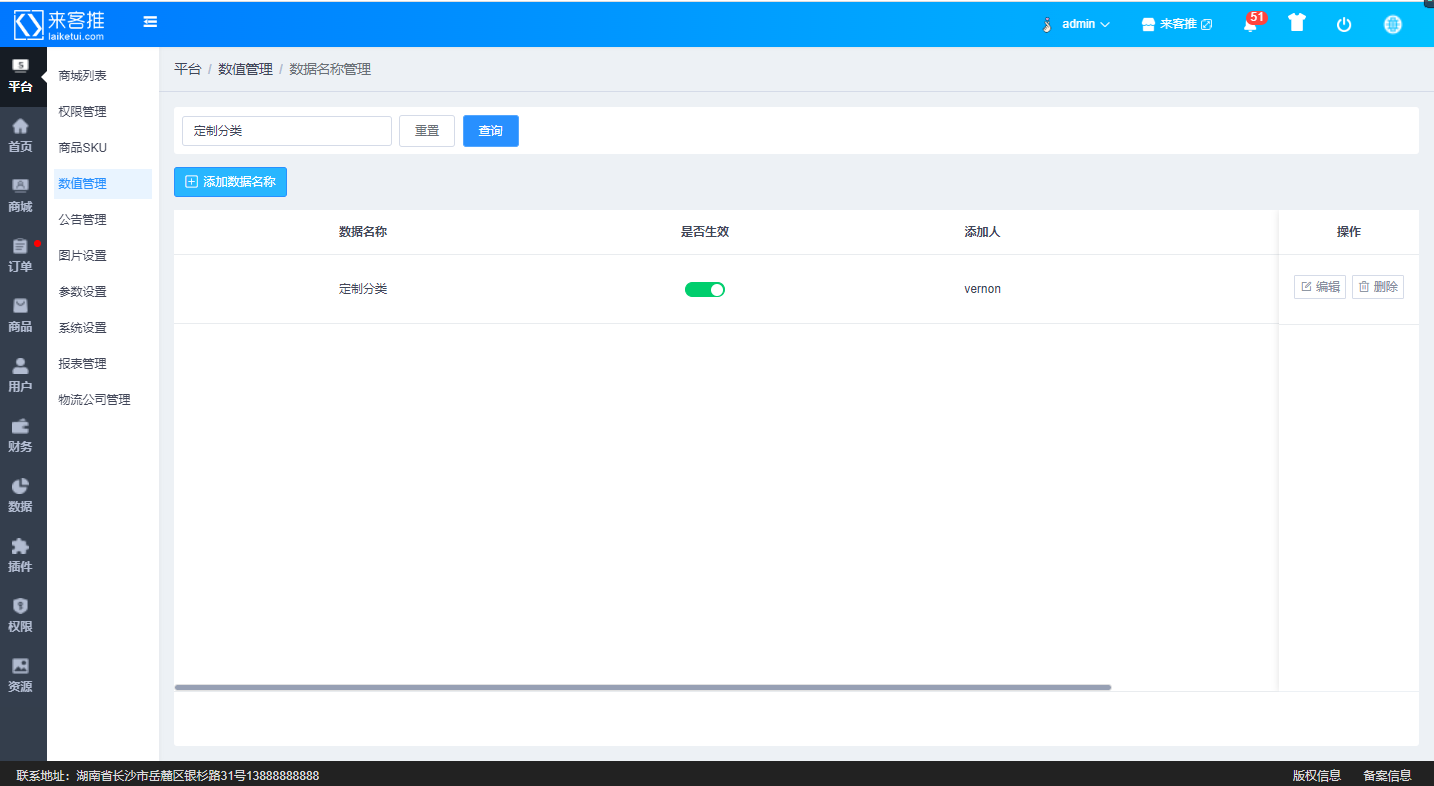Image resolution: width=1434 pixels, height=786 pixels.
Task: Select 报表管理 submenu item
Action: click(103, 364)
